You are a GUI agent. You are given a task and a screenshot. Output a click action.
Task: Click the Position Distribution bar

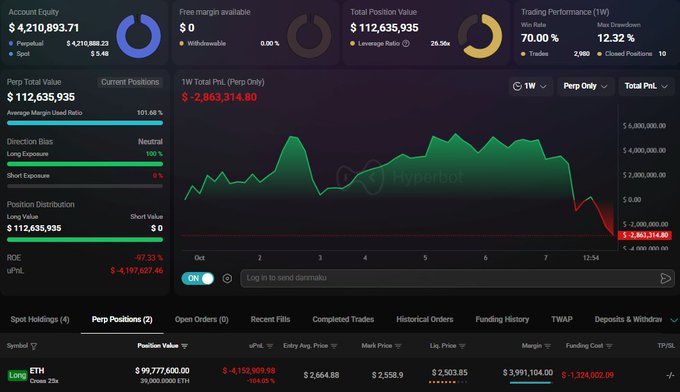(85, 239)
